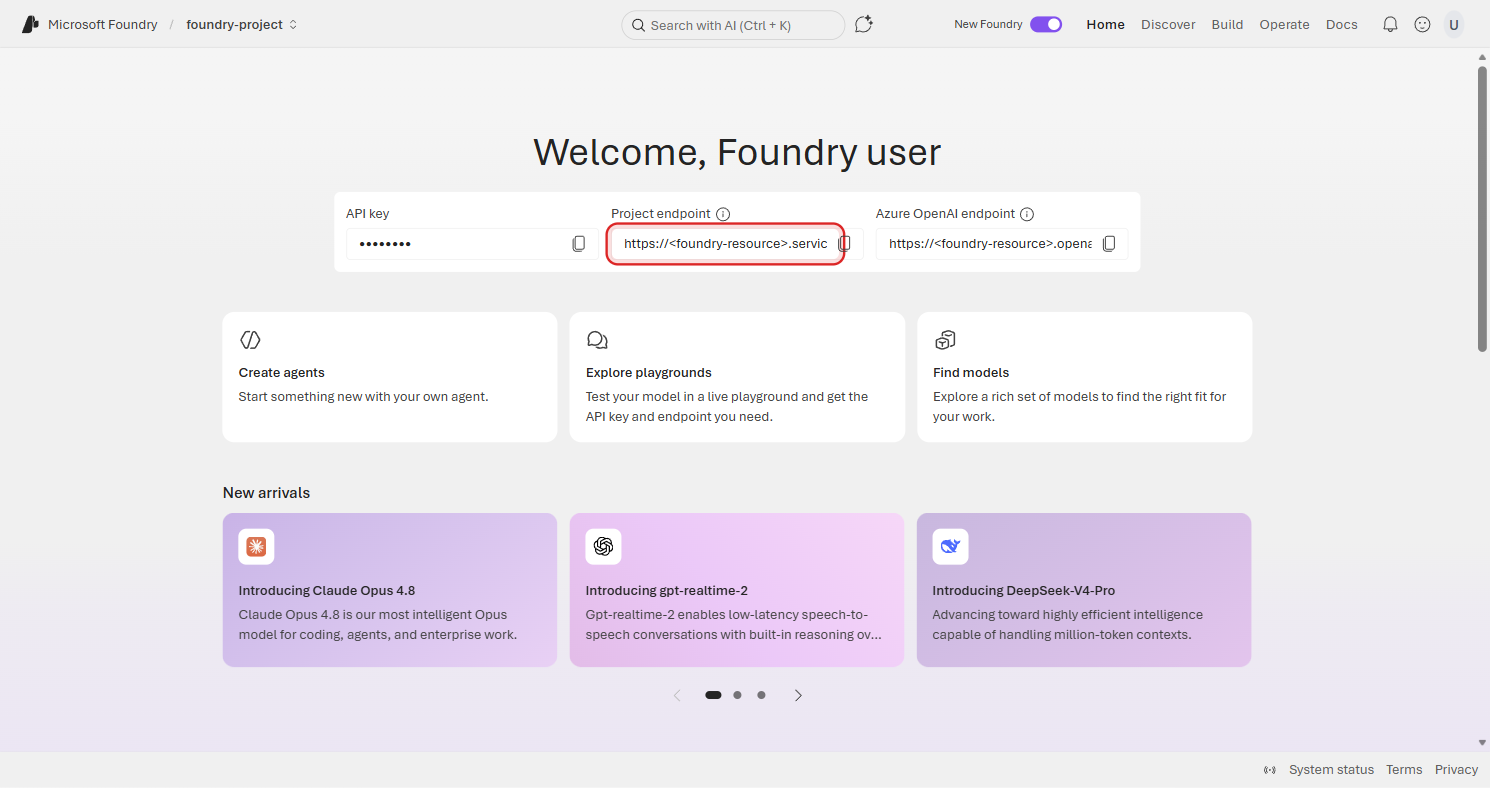Open the Privacy link

pos(1456,770)
